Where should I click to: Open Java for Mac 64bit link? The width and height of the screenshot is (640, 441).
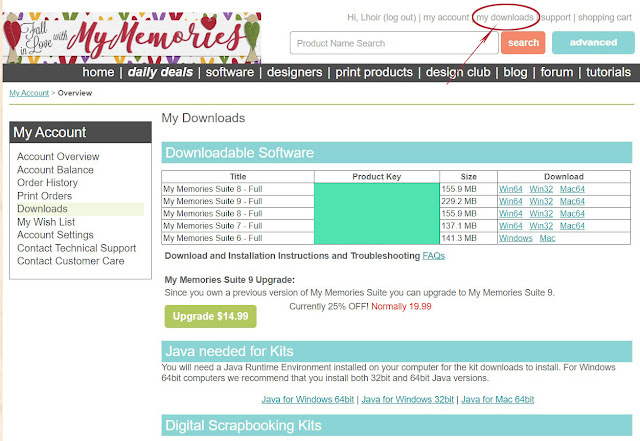pyautogui.click(x=498, y=399)
